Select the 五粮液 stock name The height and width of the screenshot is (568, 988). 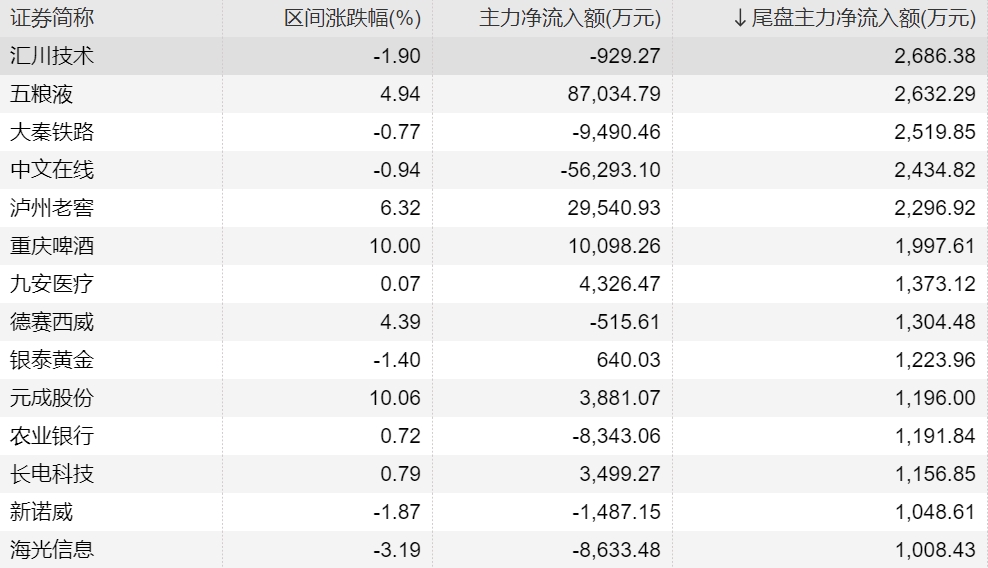42,95
